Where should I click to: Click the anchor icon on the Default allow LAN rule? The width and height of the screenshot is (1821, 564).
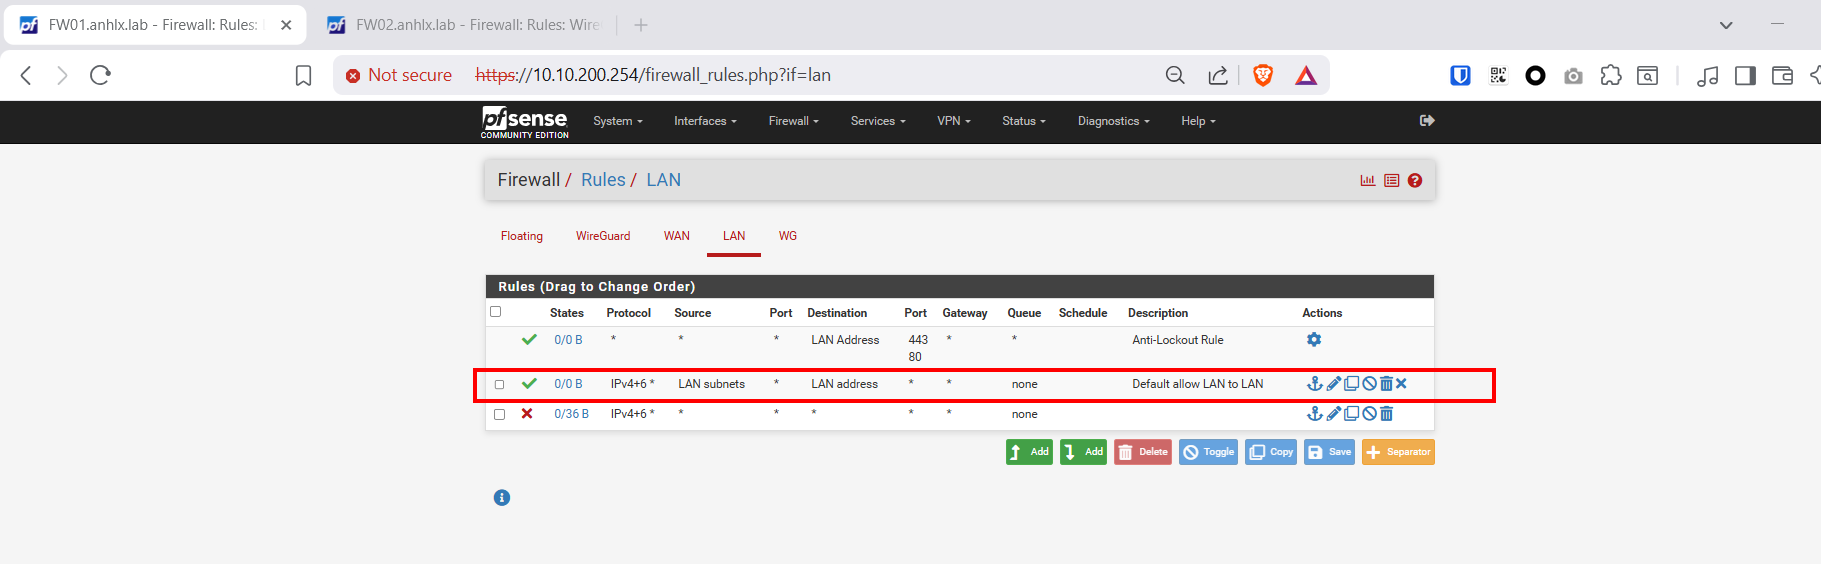click(x=1314, y=384)
